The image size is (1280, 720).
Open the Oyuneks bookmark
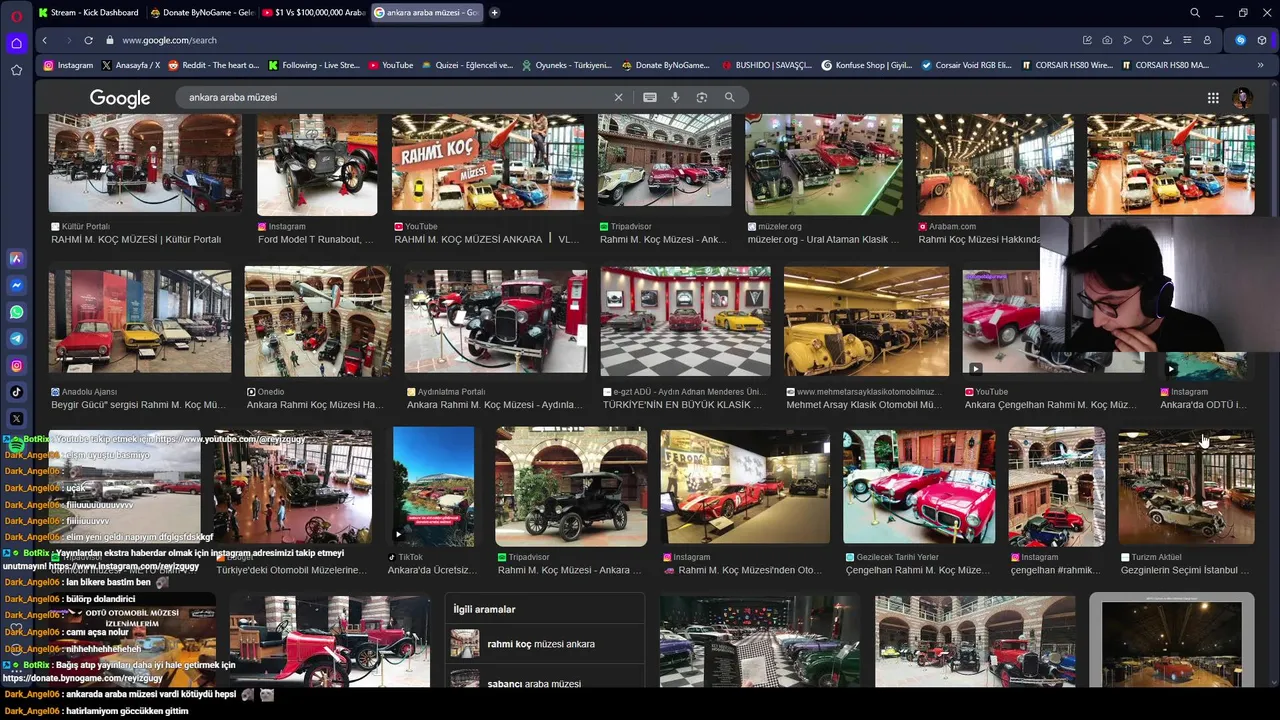[x=566, y=65]
